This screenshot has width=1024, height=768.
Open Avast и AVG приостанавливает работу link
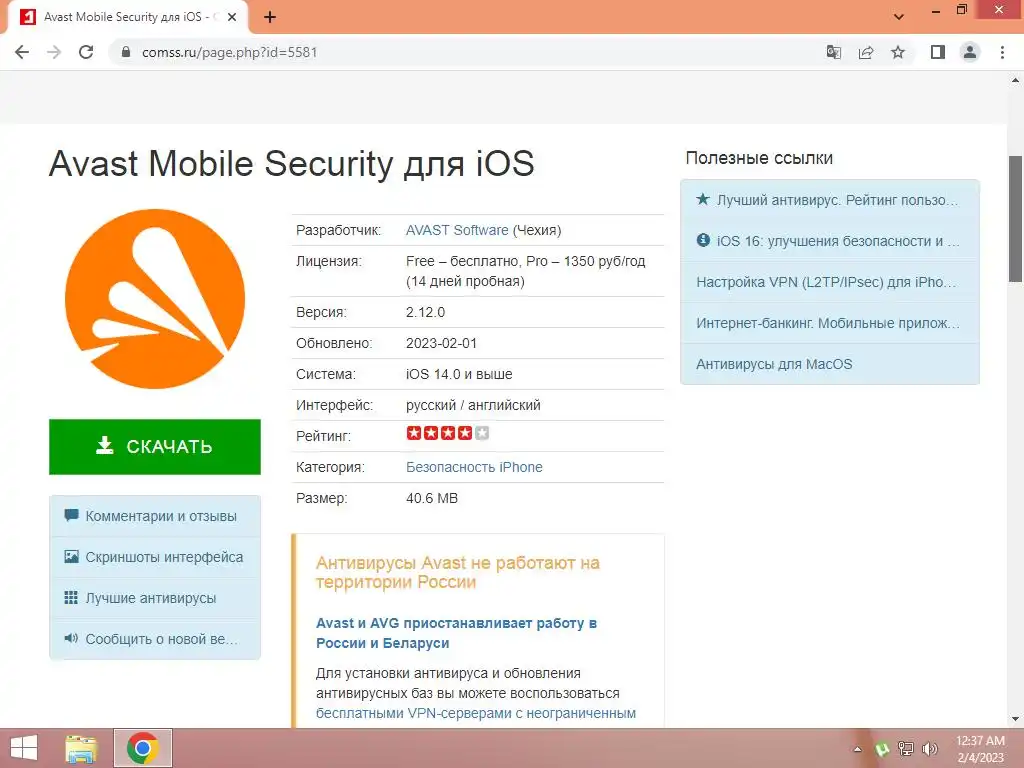coord(456,633)
